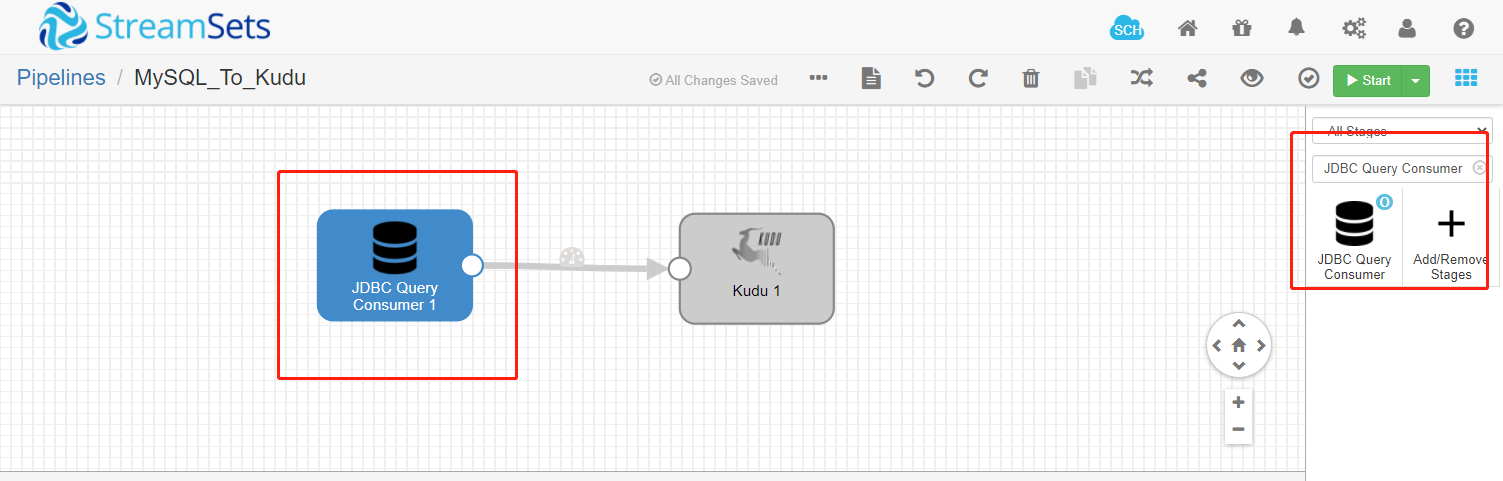1503x481 pixels.
Task: Open the Start button dropdown arrow
Action: click(x=1416, y=81)
